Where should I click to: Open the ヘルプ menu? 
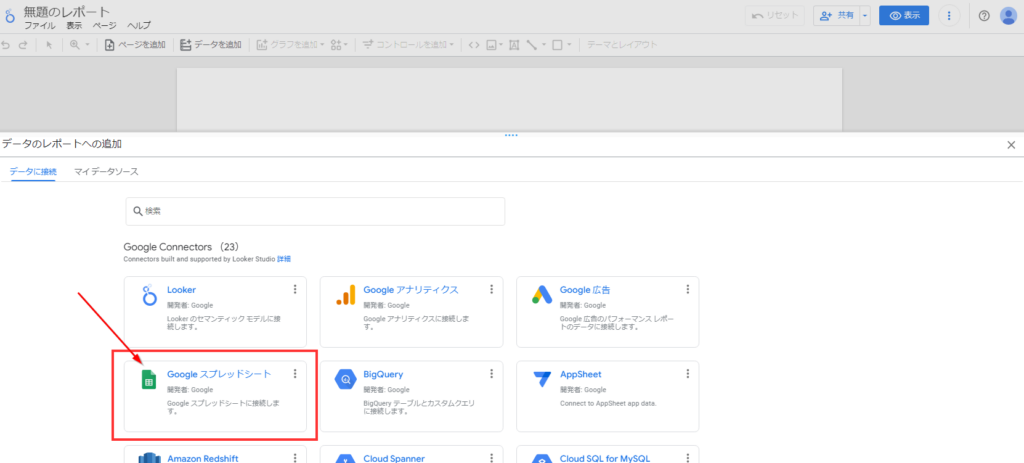click(x=138, y=25)
